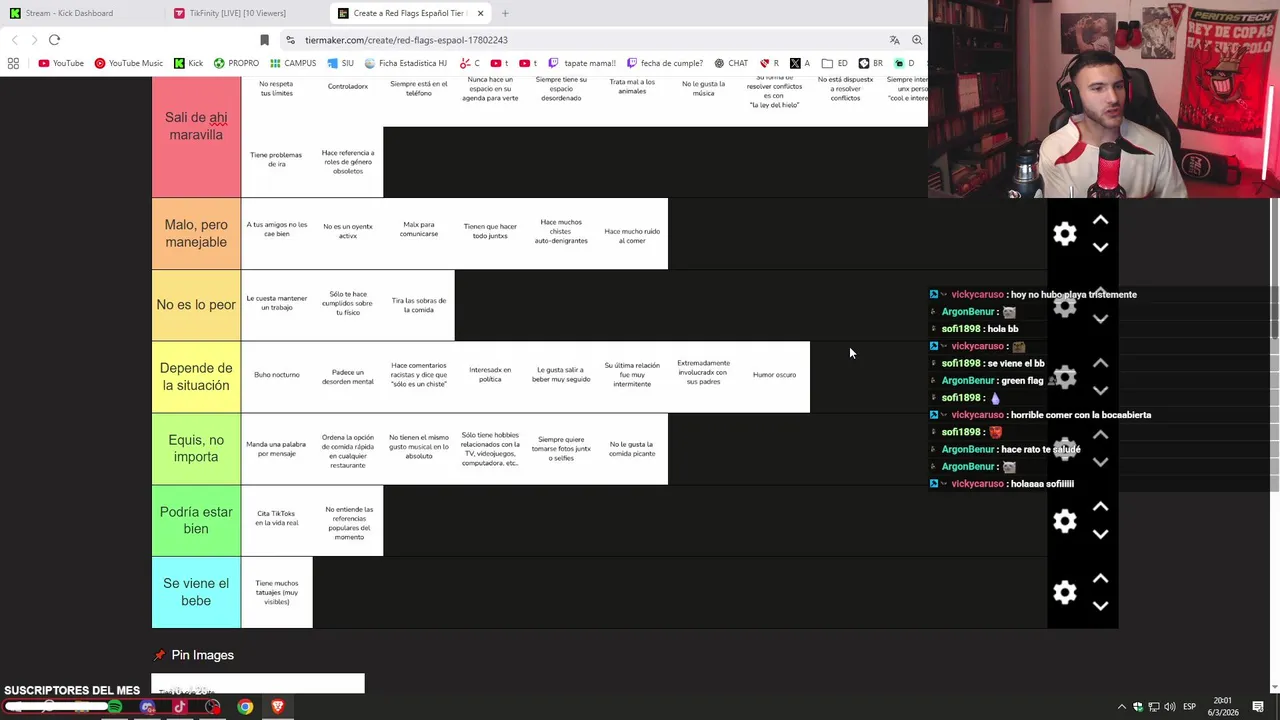
Task: Click the 'Se viene el bebe' tier label
Action: pyautogui.click(x=196, y=592)
